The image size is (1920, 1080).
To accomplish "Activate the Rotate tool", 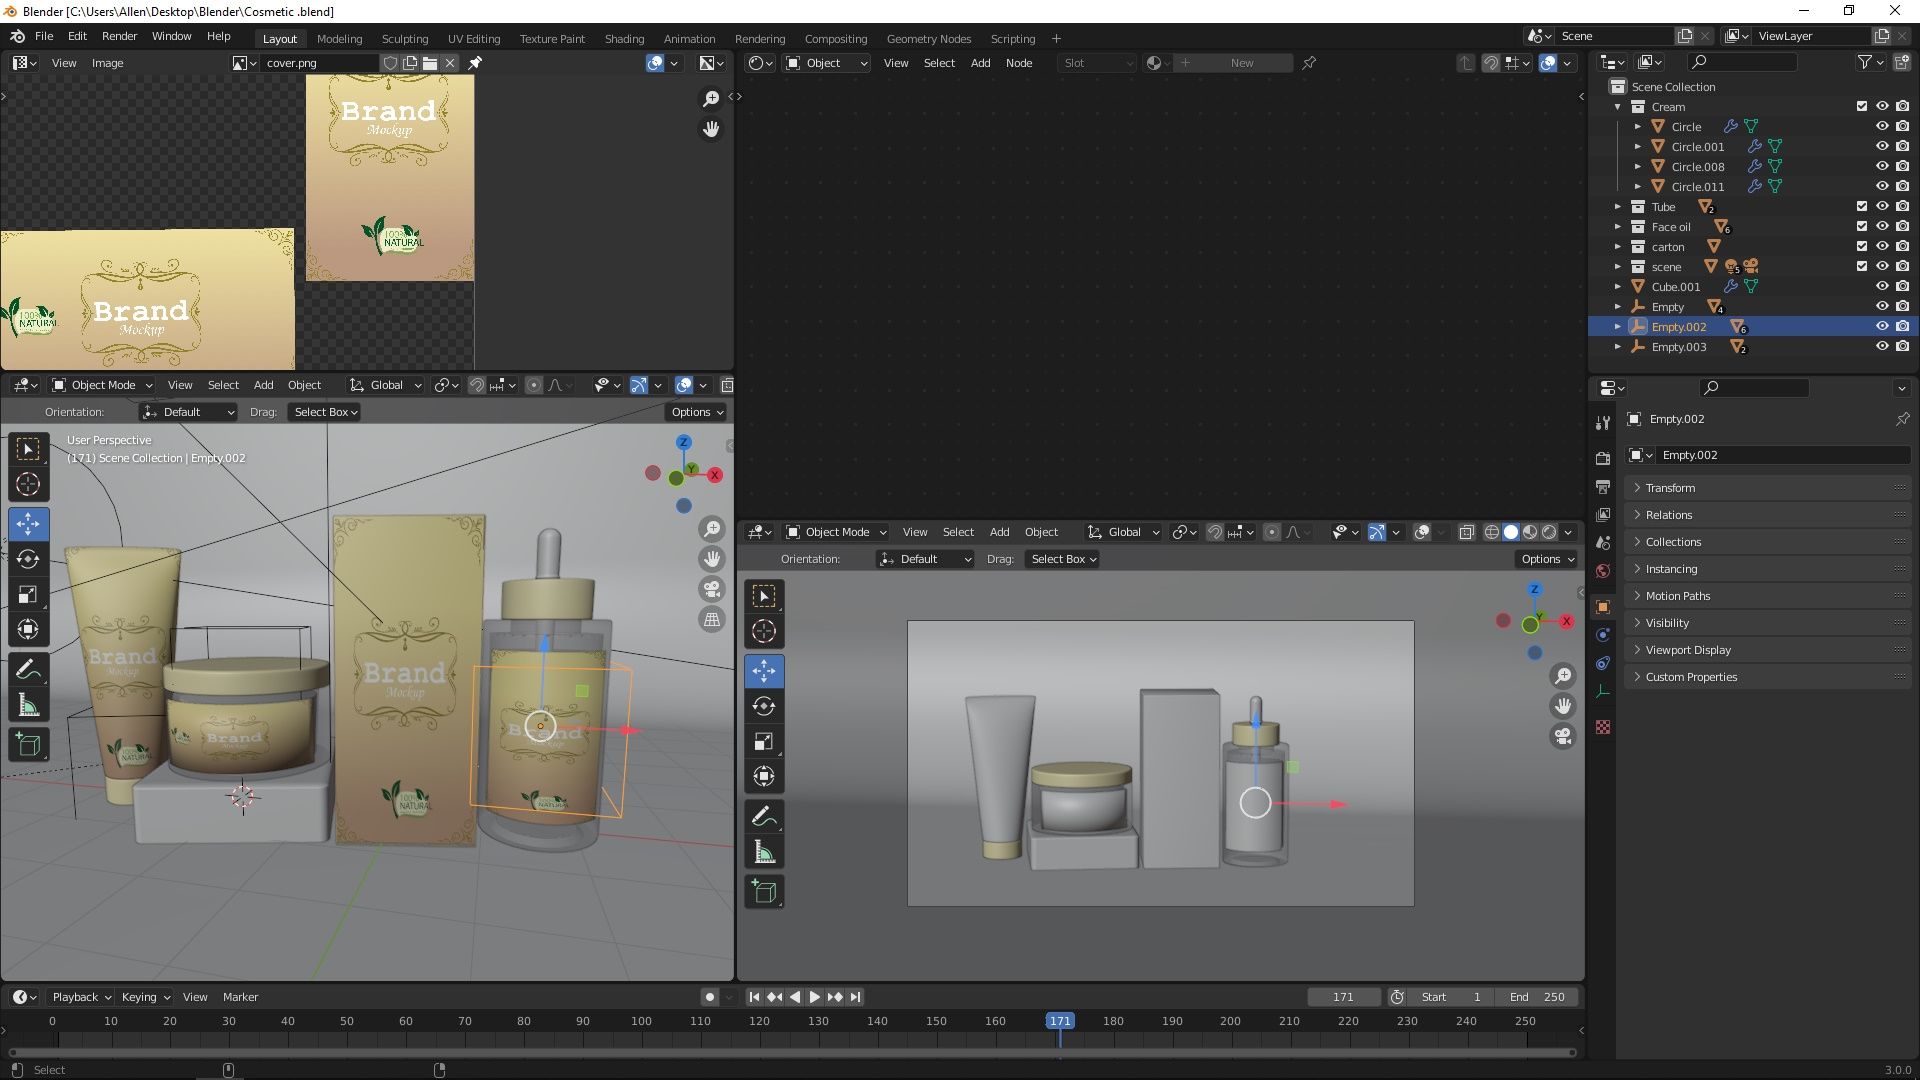I will coord(28,560).
